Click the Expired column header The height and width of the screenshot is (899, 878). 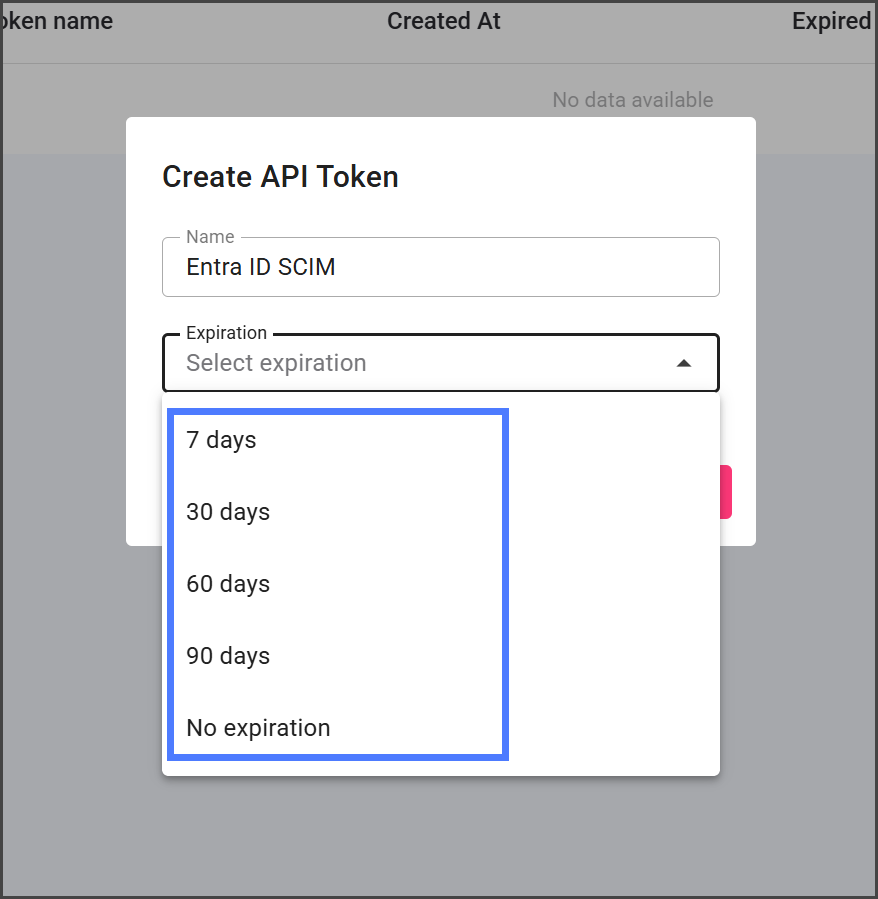pyautogui.click(x=831, y=21)
